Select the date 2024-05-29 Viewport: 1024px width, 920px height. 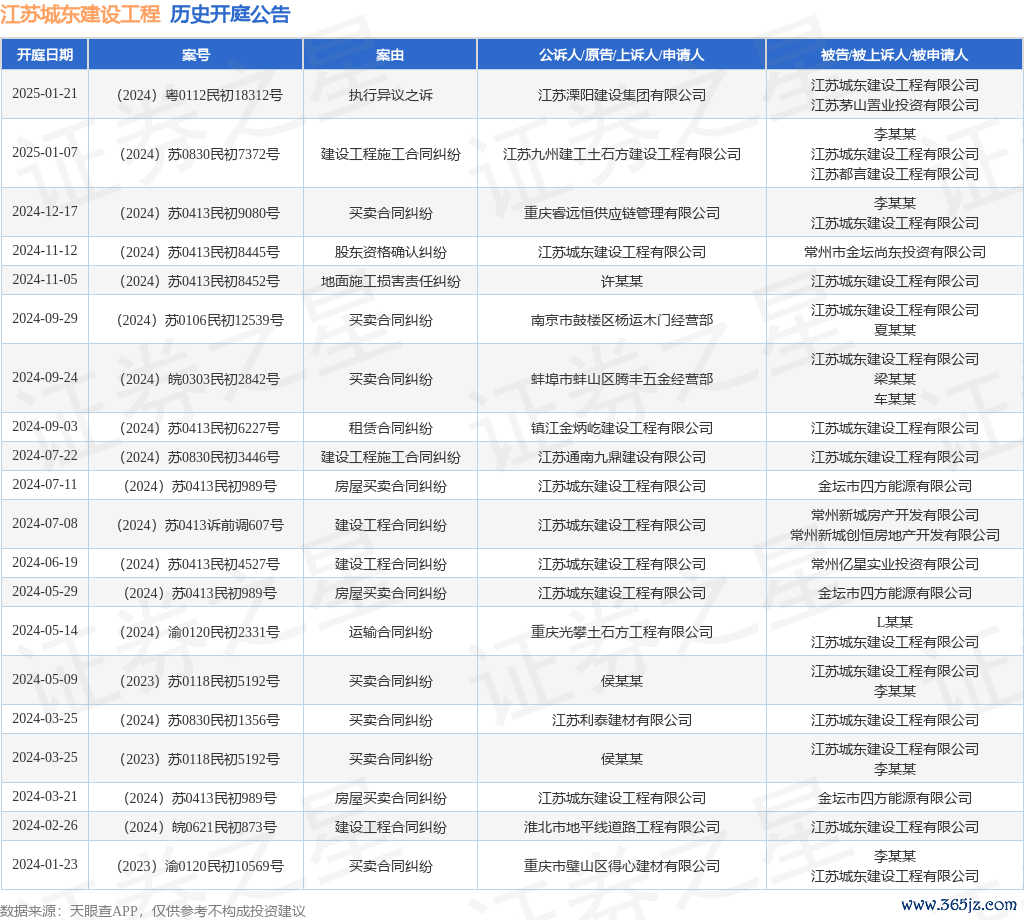click(x=44, y=592)
